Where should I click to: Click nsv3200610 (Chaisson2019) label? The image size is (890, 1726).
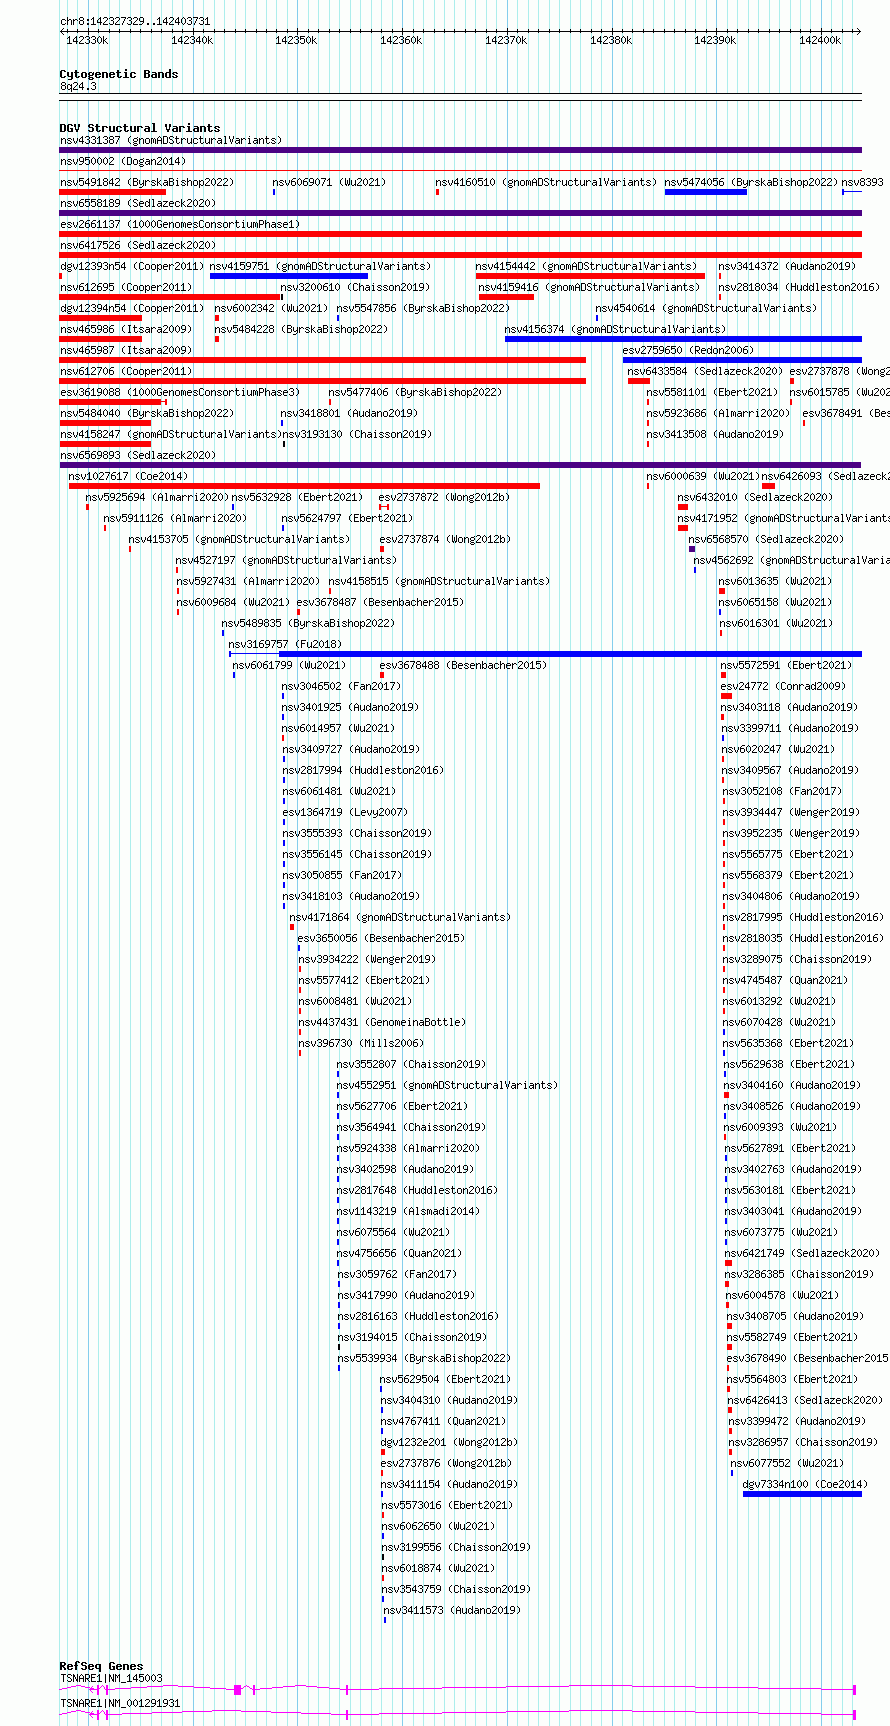point(355,287)
